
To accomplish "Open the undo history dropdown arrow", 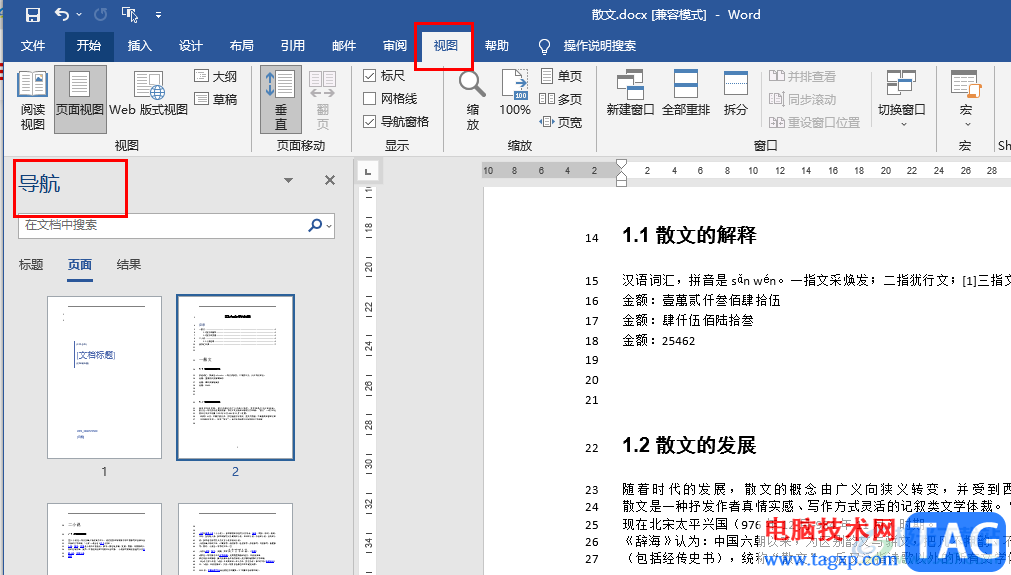I will 79,14.
